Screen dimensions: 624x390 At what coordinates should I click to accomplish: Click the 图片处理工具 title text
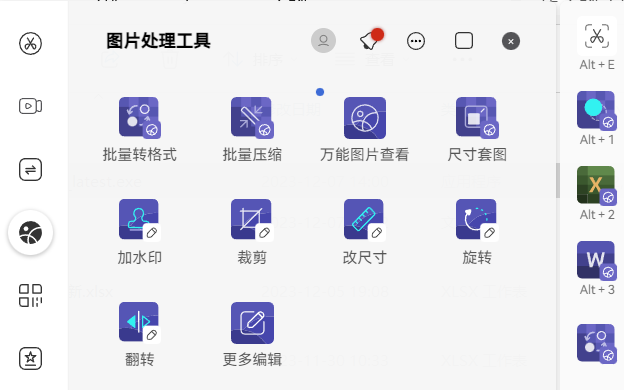158,41
